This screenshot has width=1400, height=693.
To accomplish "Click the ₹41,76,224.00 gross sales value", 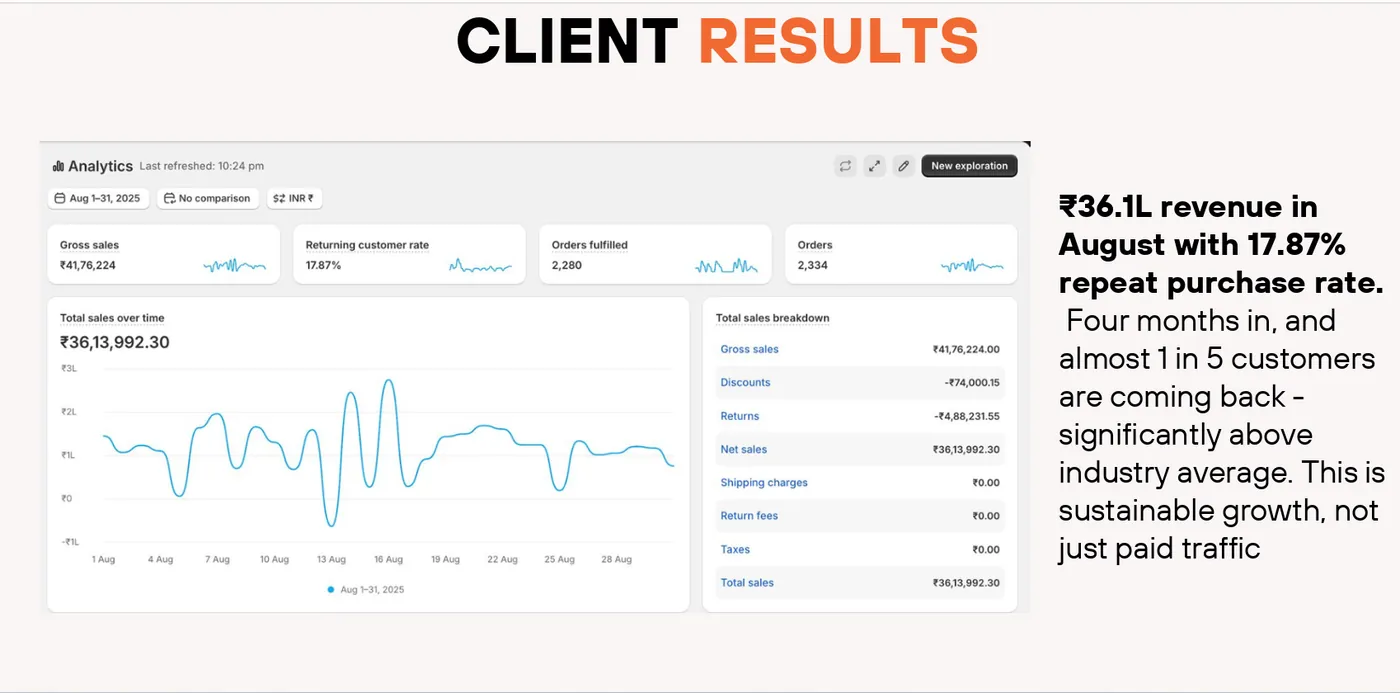I will 966,349.
